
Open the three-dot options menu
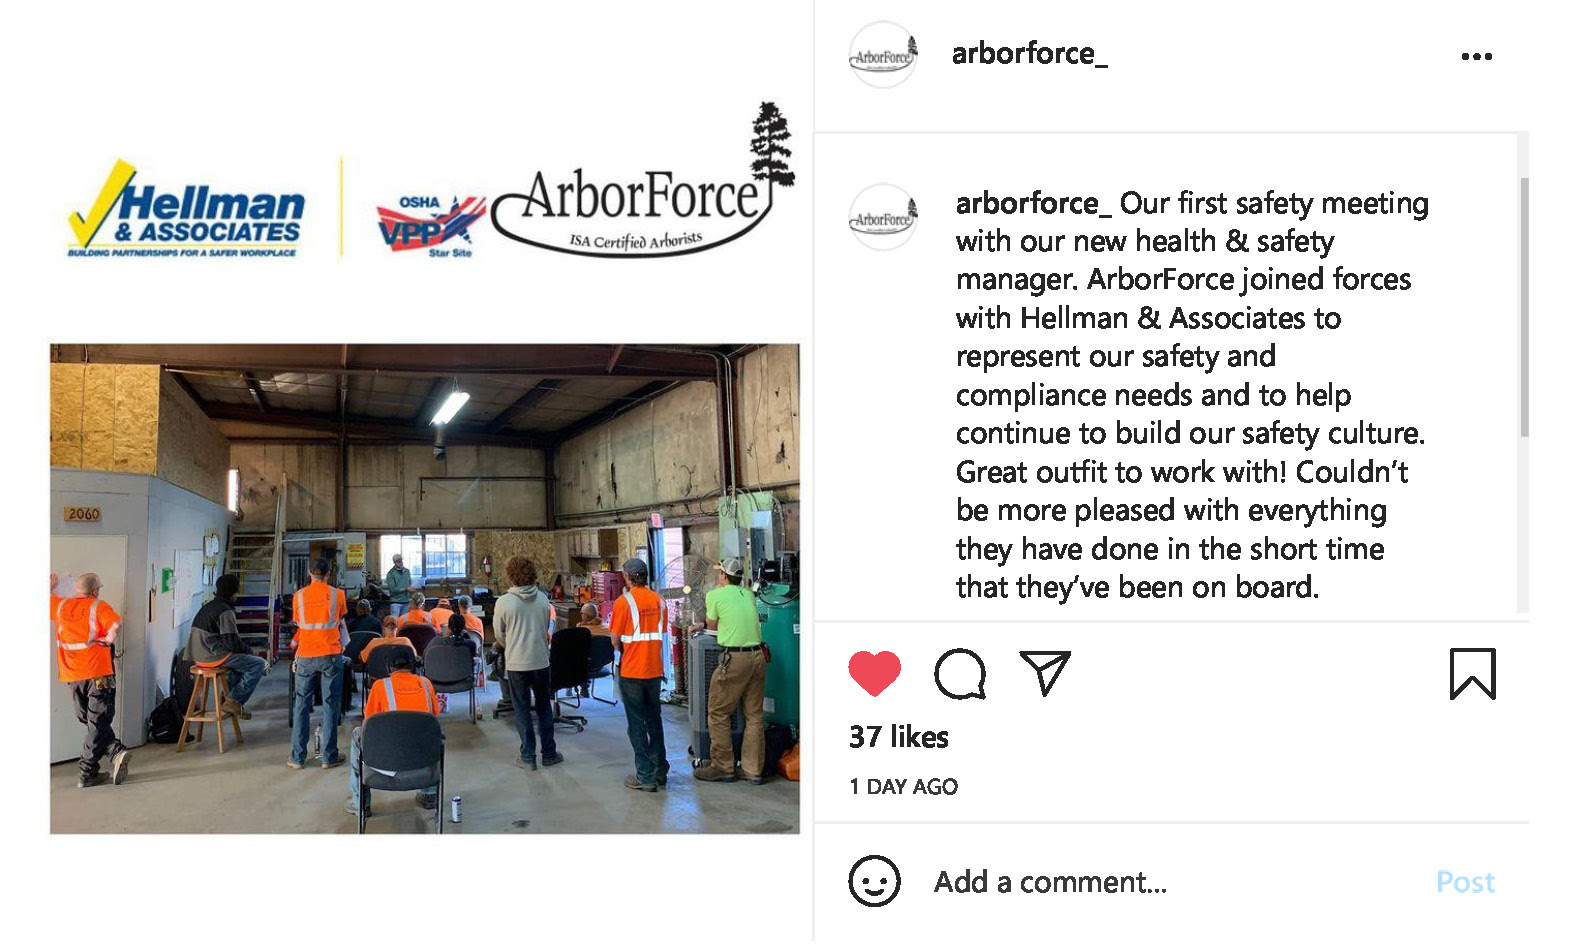1476,56
